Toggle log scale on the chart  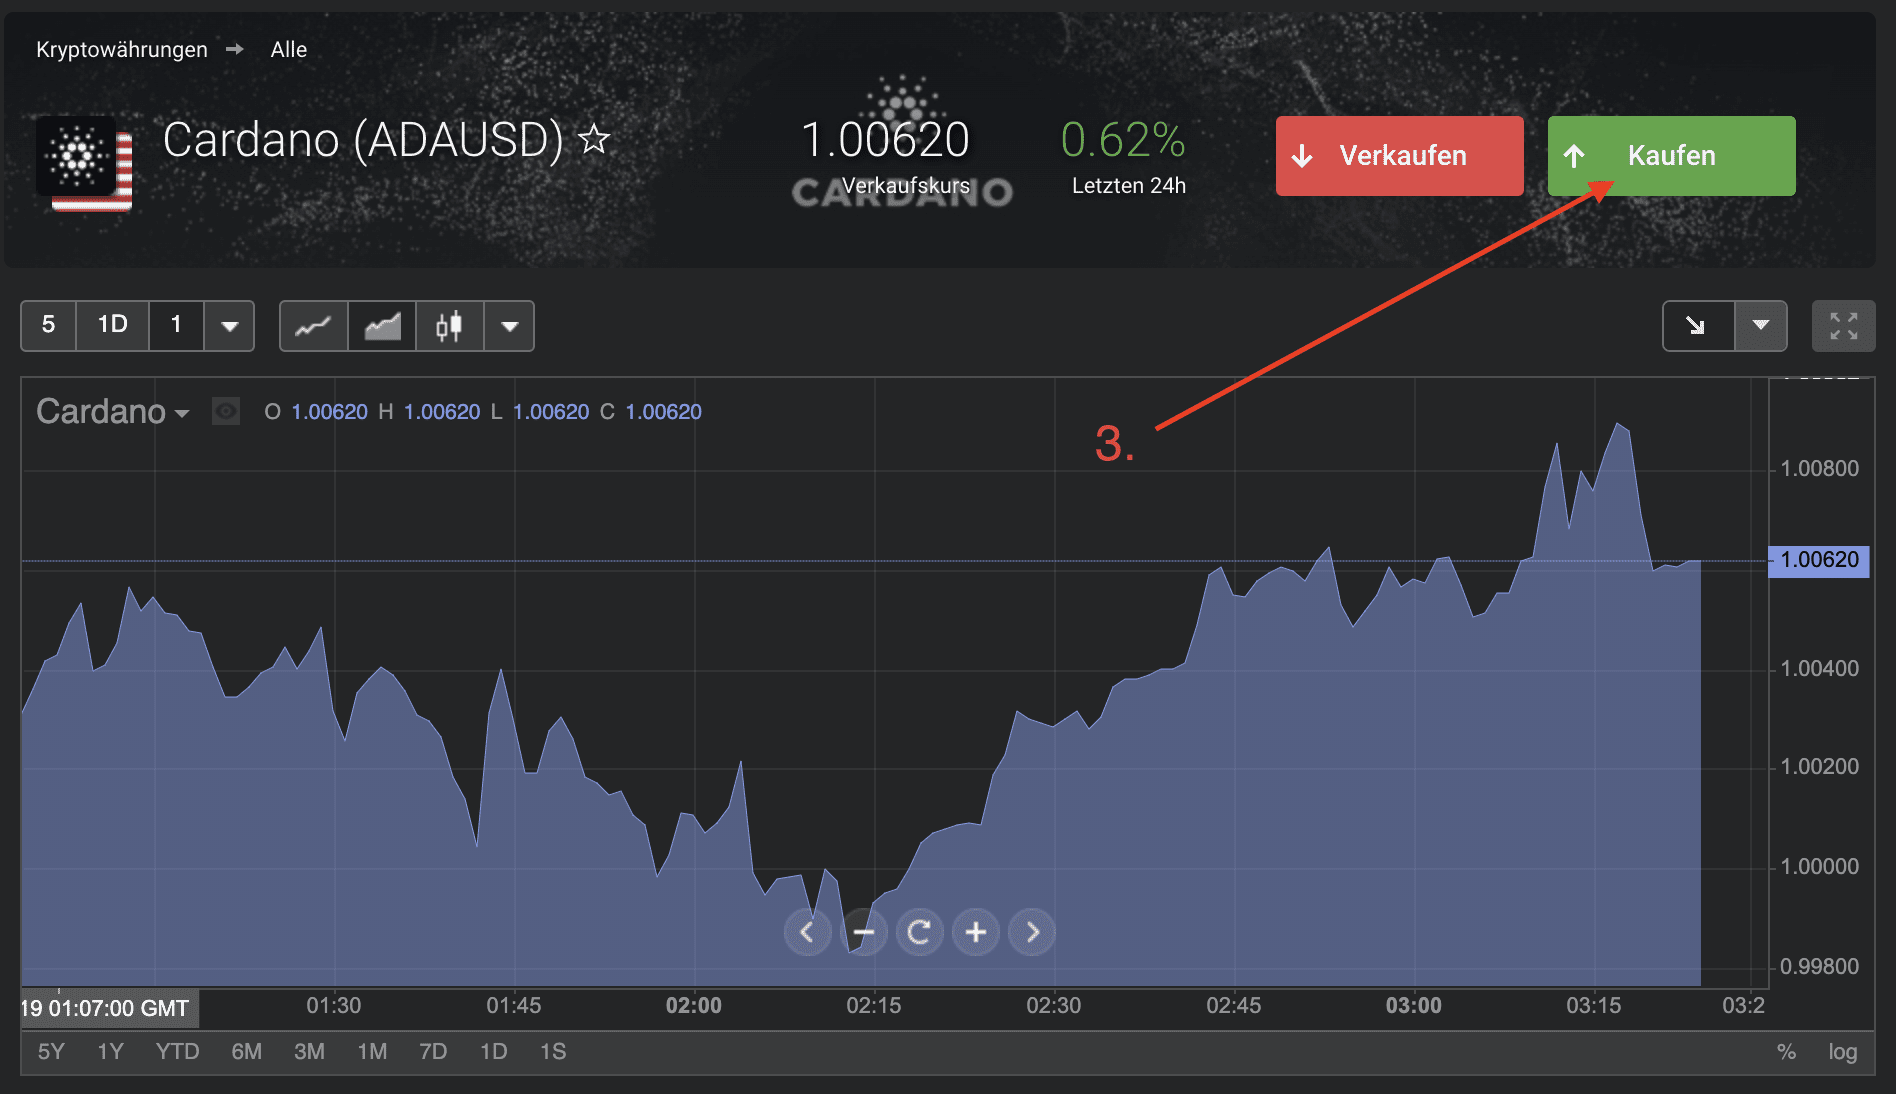[x=1842, y=1052]
